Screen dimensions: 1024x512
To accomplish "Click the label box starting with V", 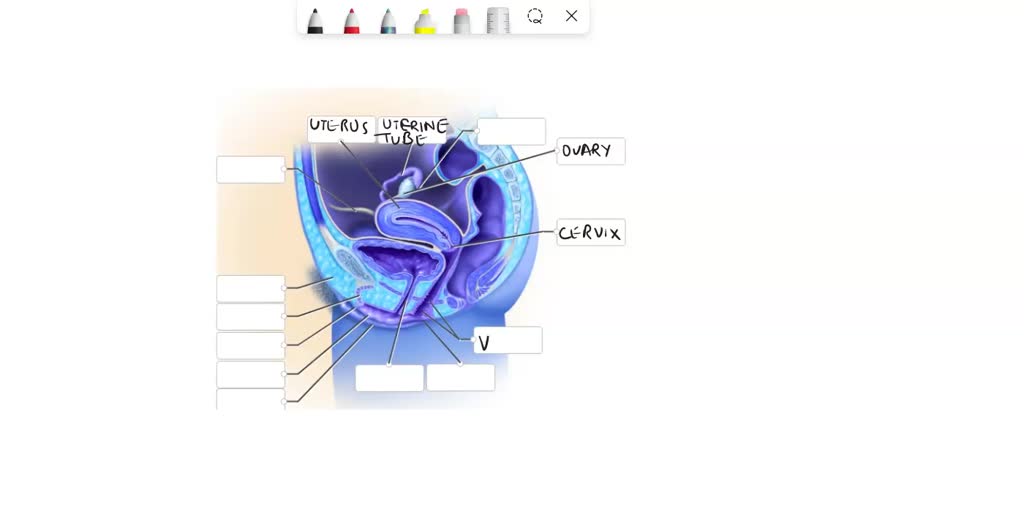I will click(507, 340).
